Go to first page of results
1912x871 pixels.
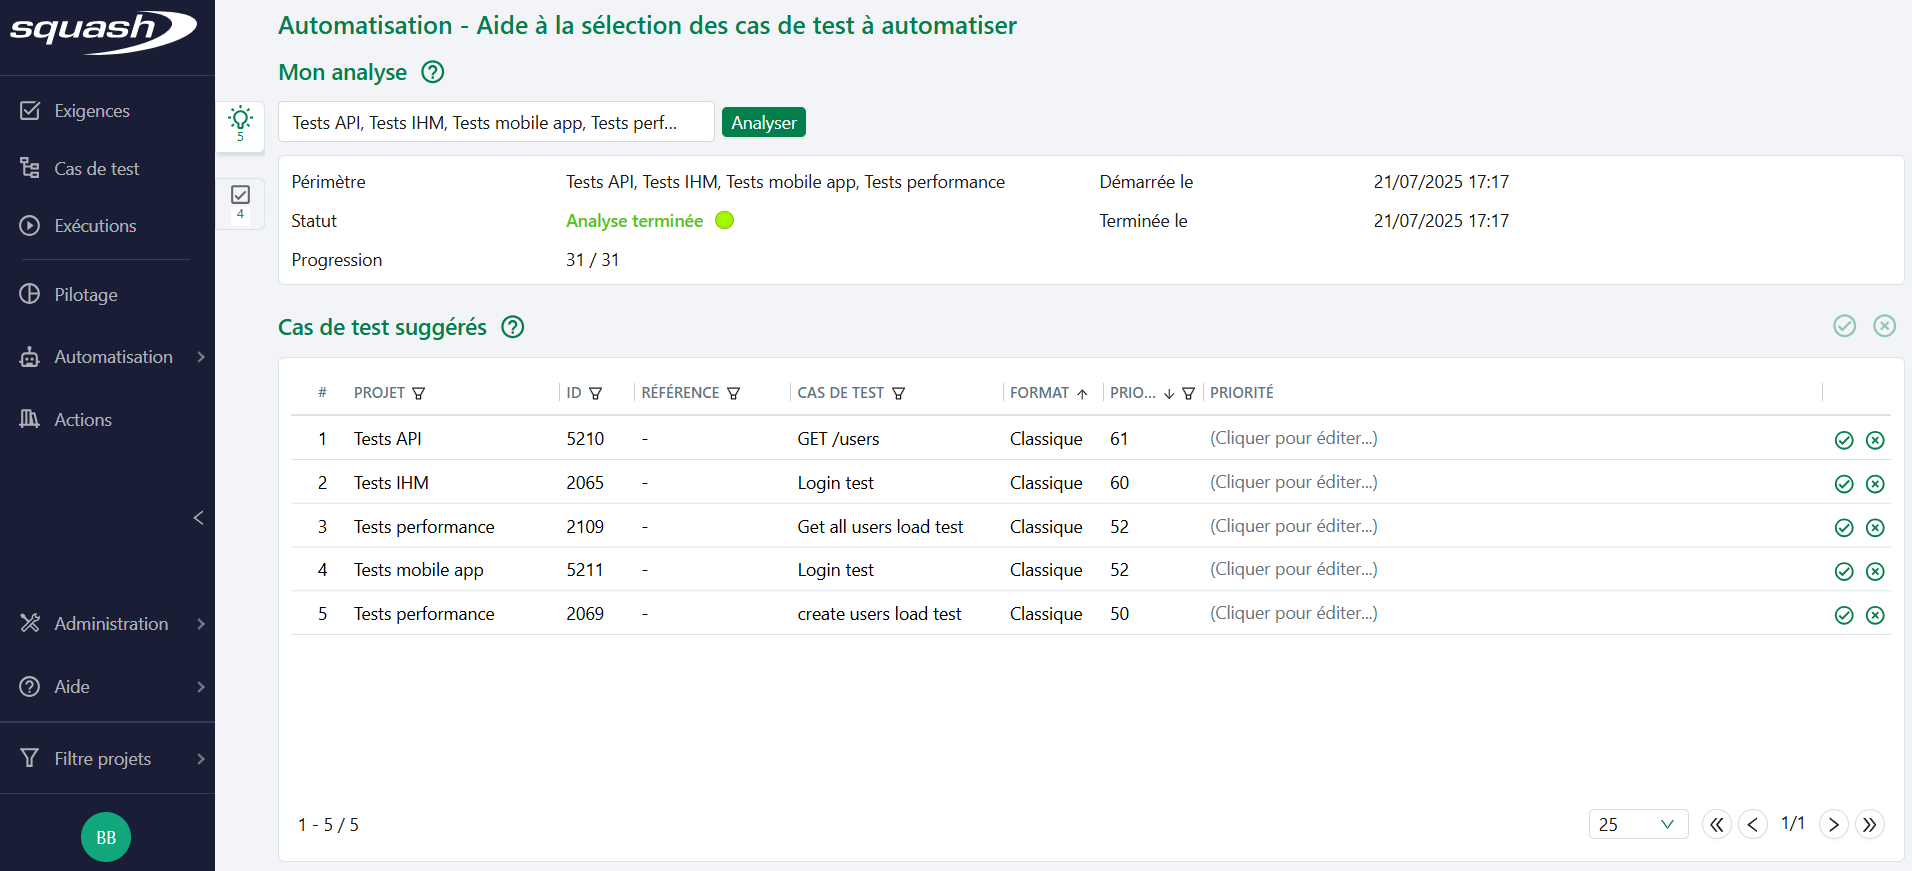pyautogui.click(x=1717, y=824)
